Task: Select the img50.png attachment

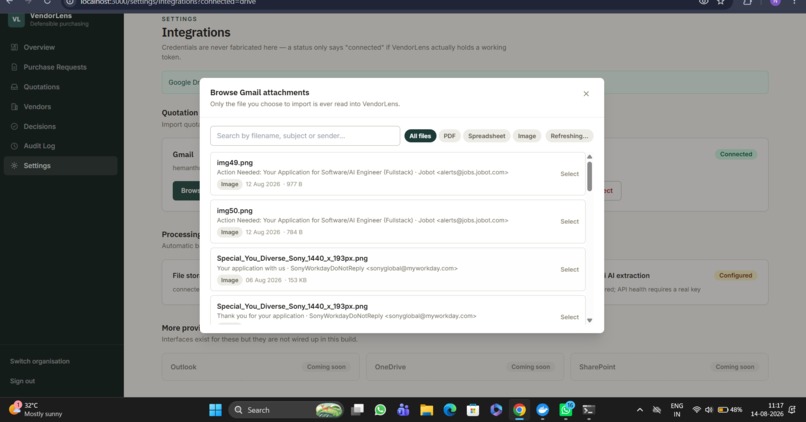Action: [569, 222]
